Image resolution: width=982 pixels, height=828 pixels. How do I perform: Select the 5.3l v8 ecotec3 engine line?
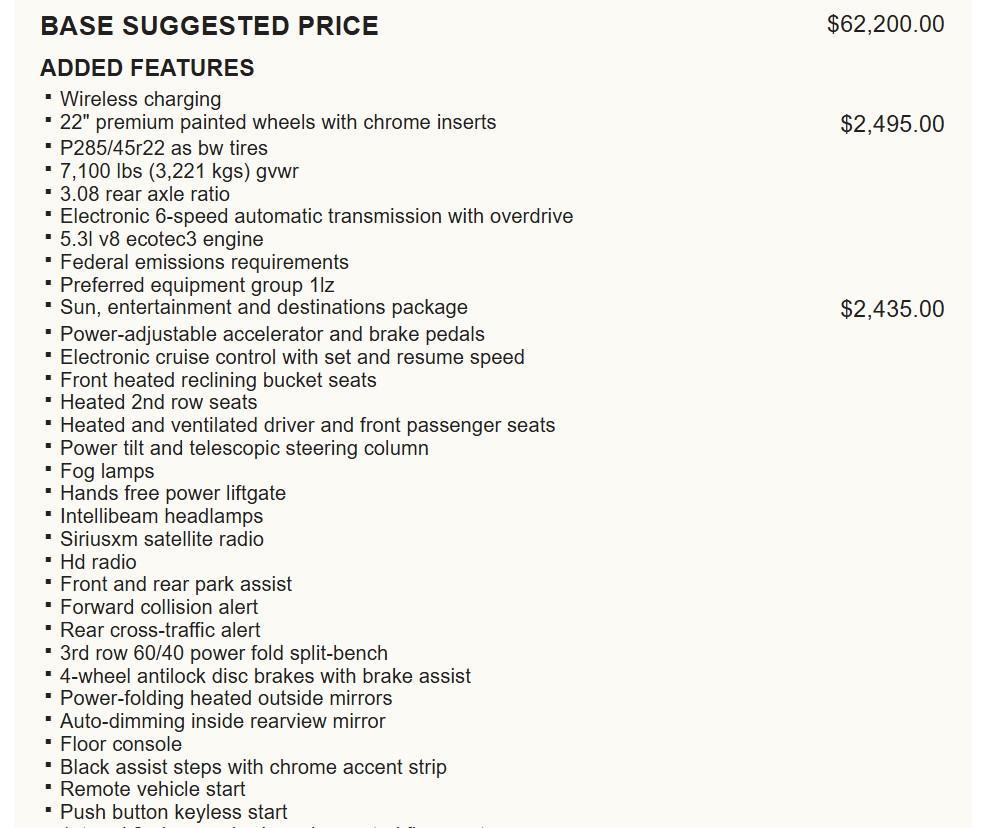pyautogui.click(x=162, y=239)
